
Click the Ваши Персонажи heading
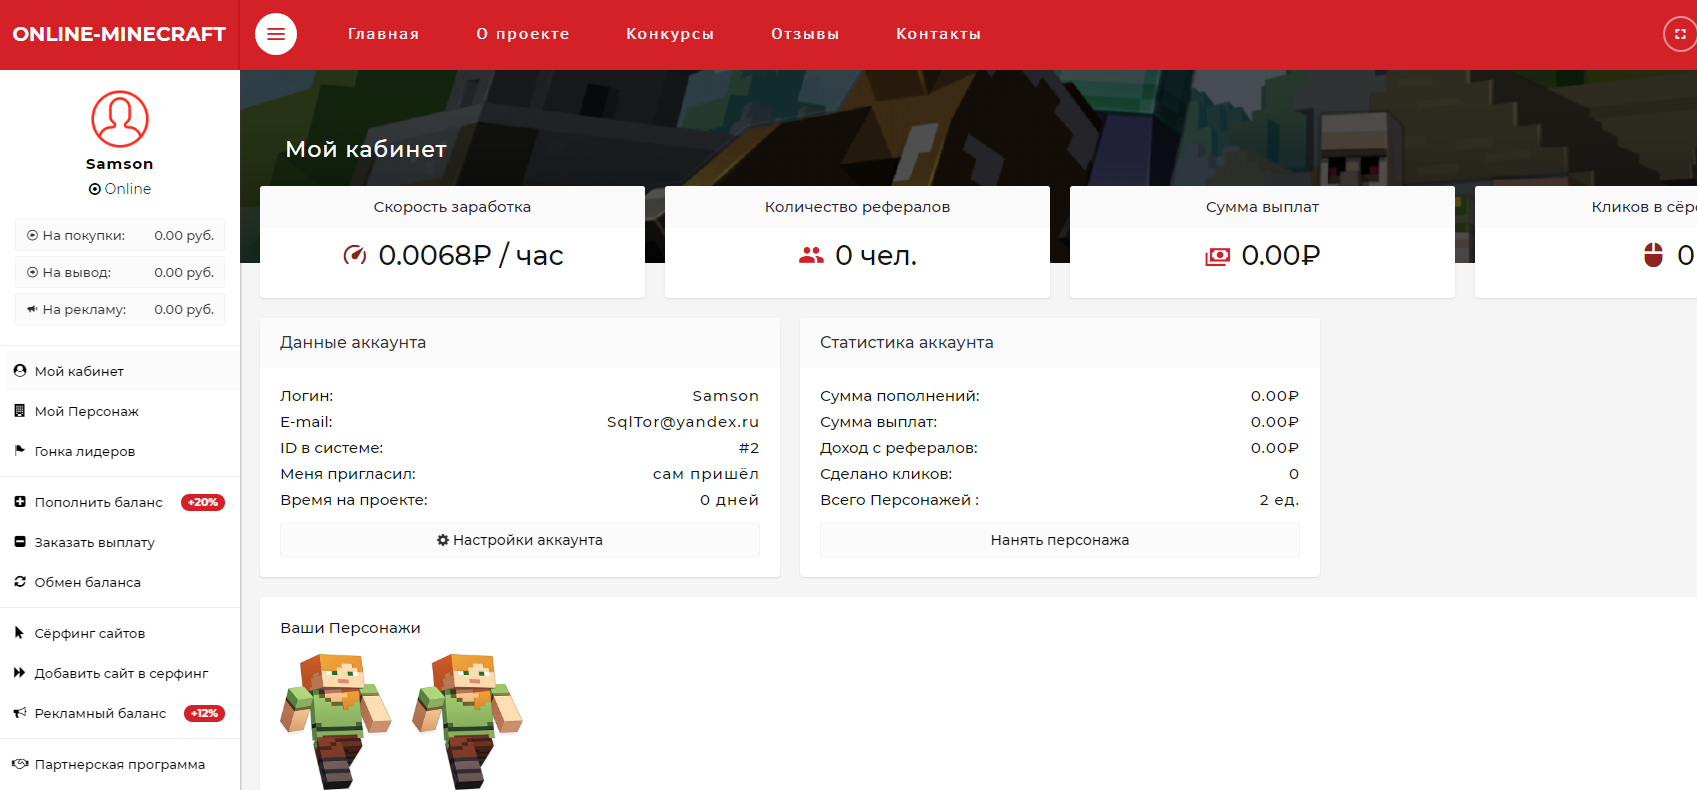[x=350, y=628]
